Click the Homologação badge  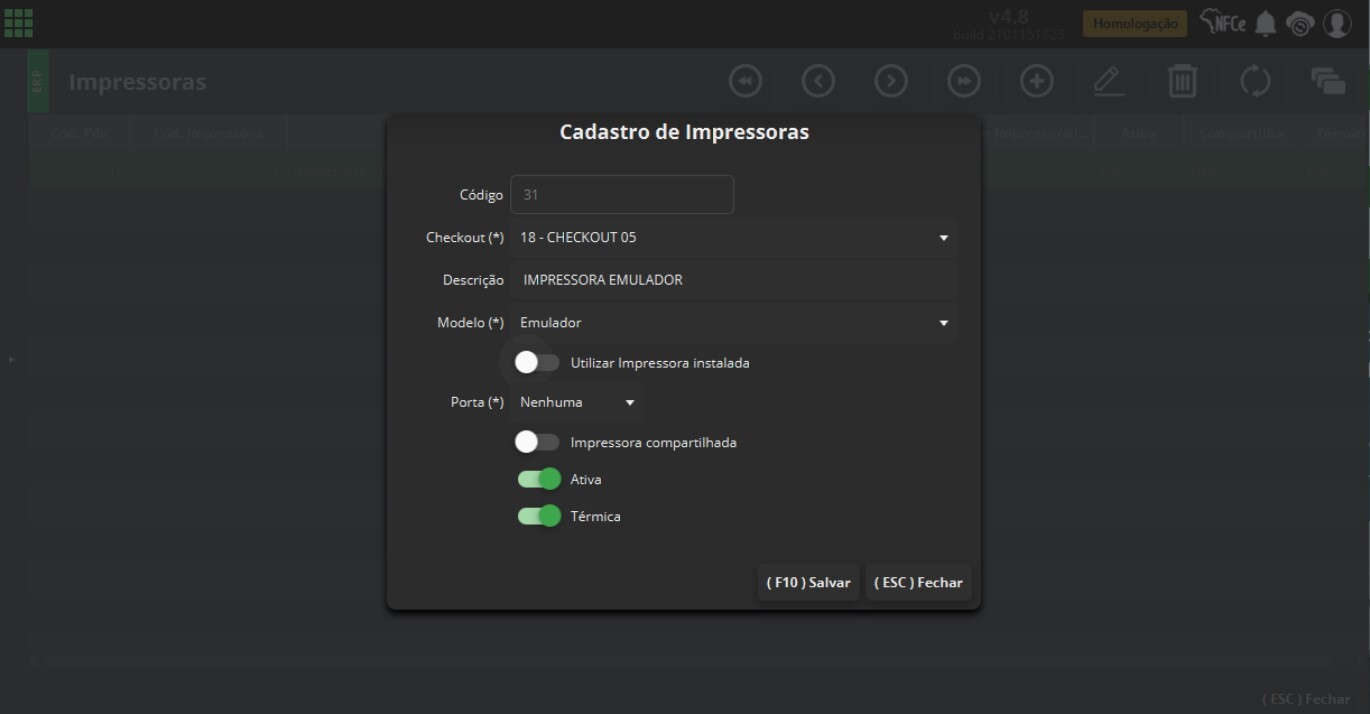click(x=1135, y=24)
